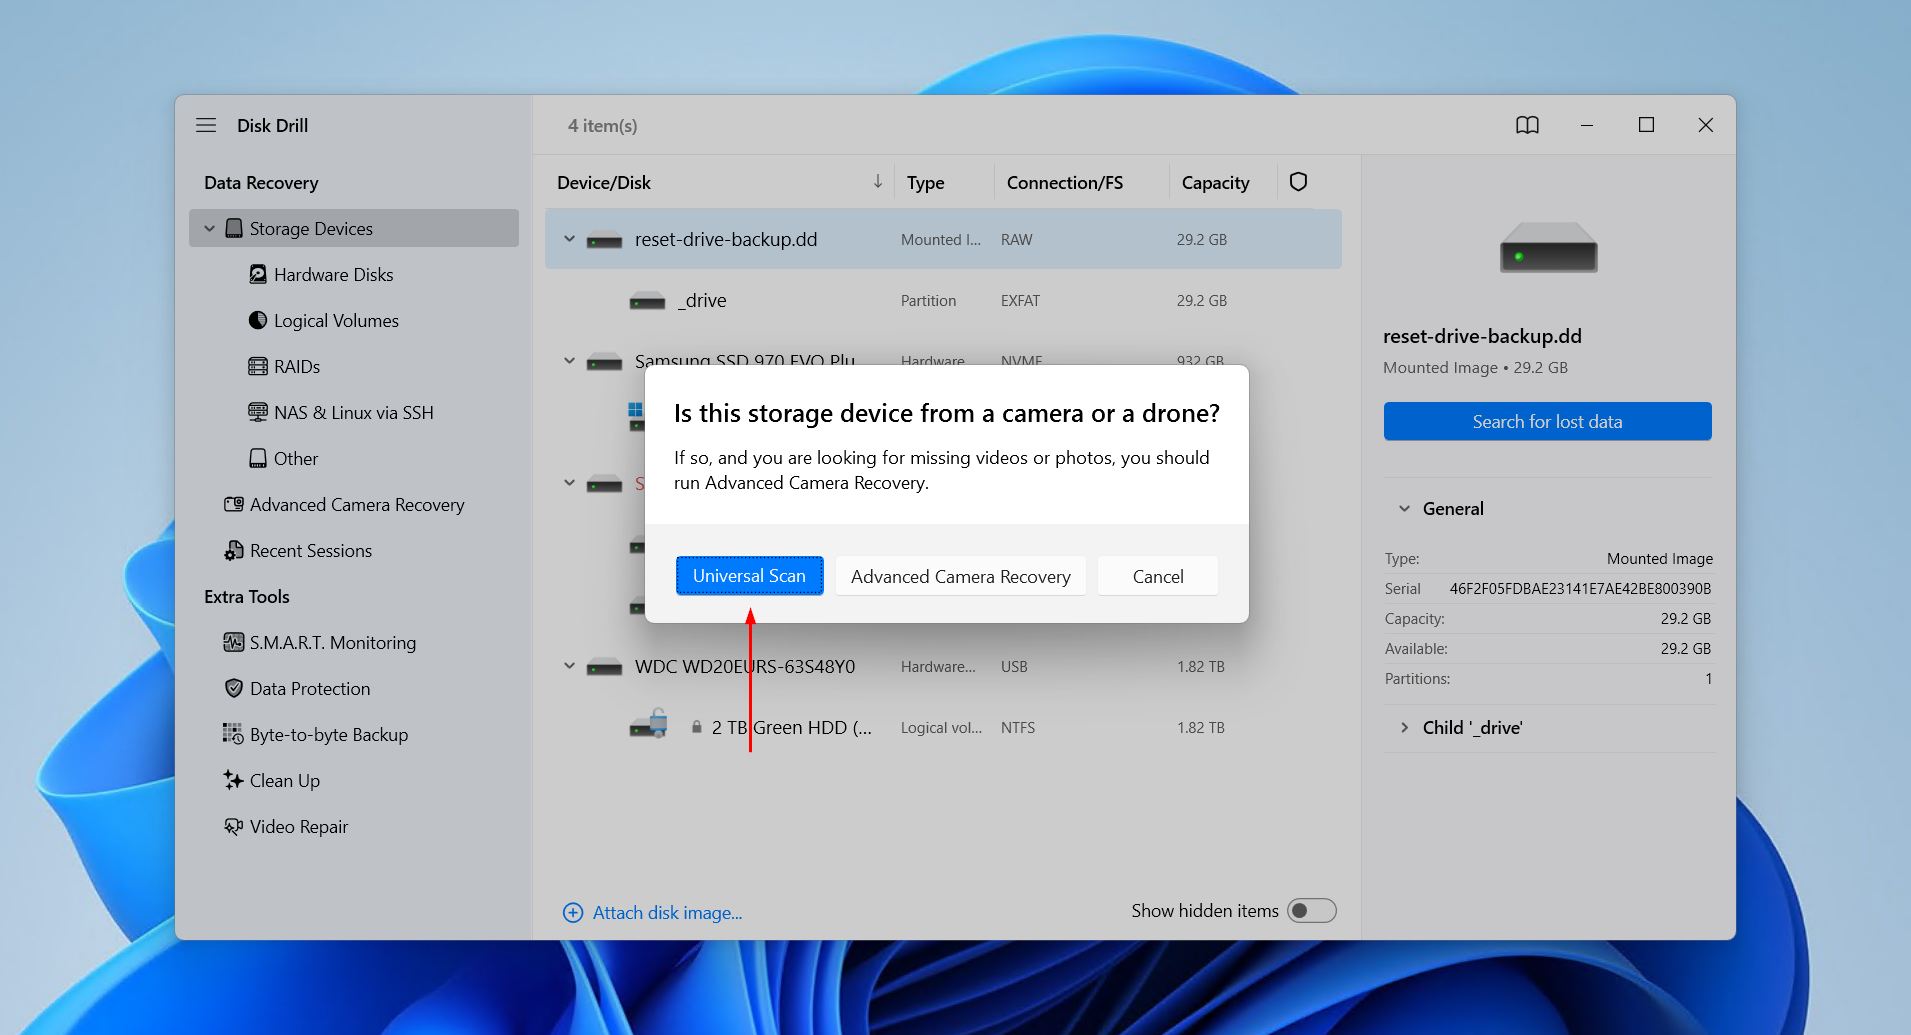Viewport: 1911px width, 1035px height.
Task: Click the shield protection column header icon
Action: pos(1298,182)
